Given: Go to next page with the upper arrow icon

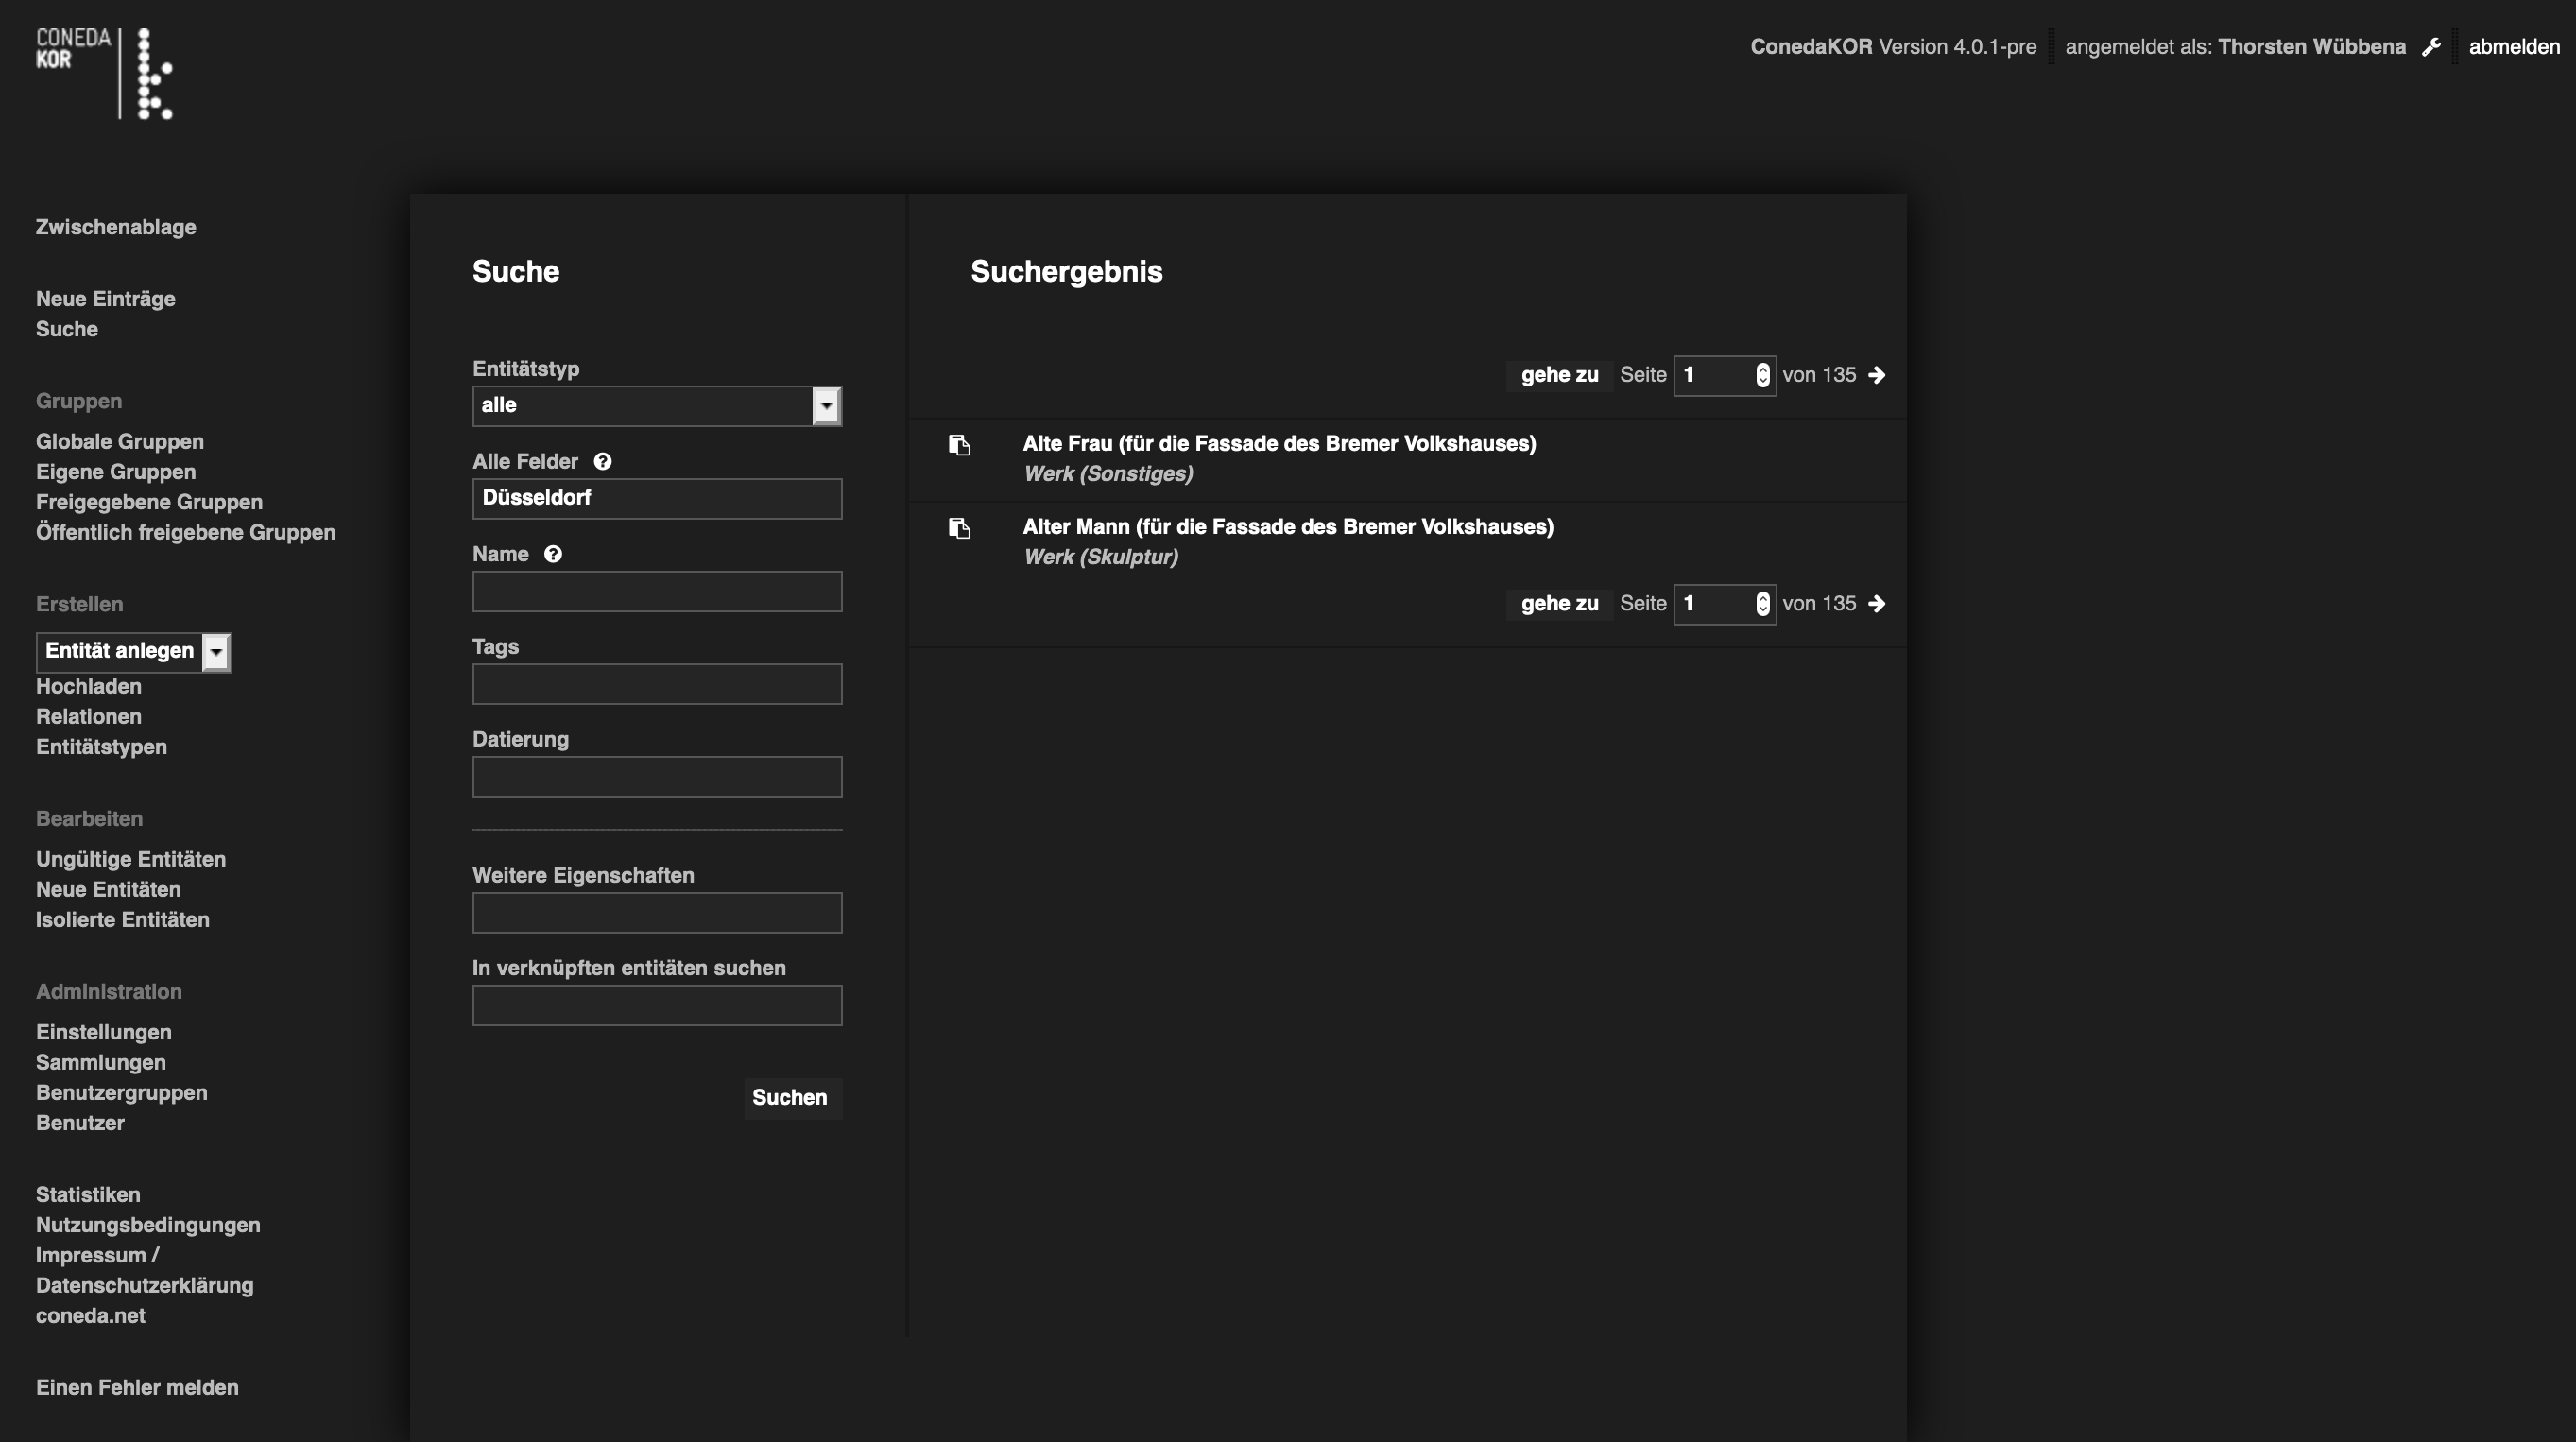Looking at the screenshot, I should [1878, 375].
